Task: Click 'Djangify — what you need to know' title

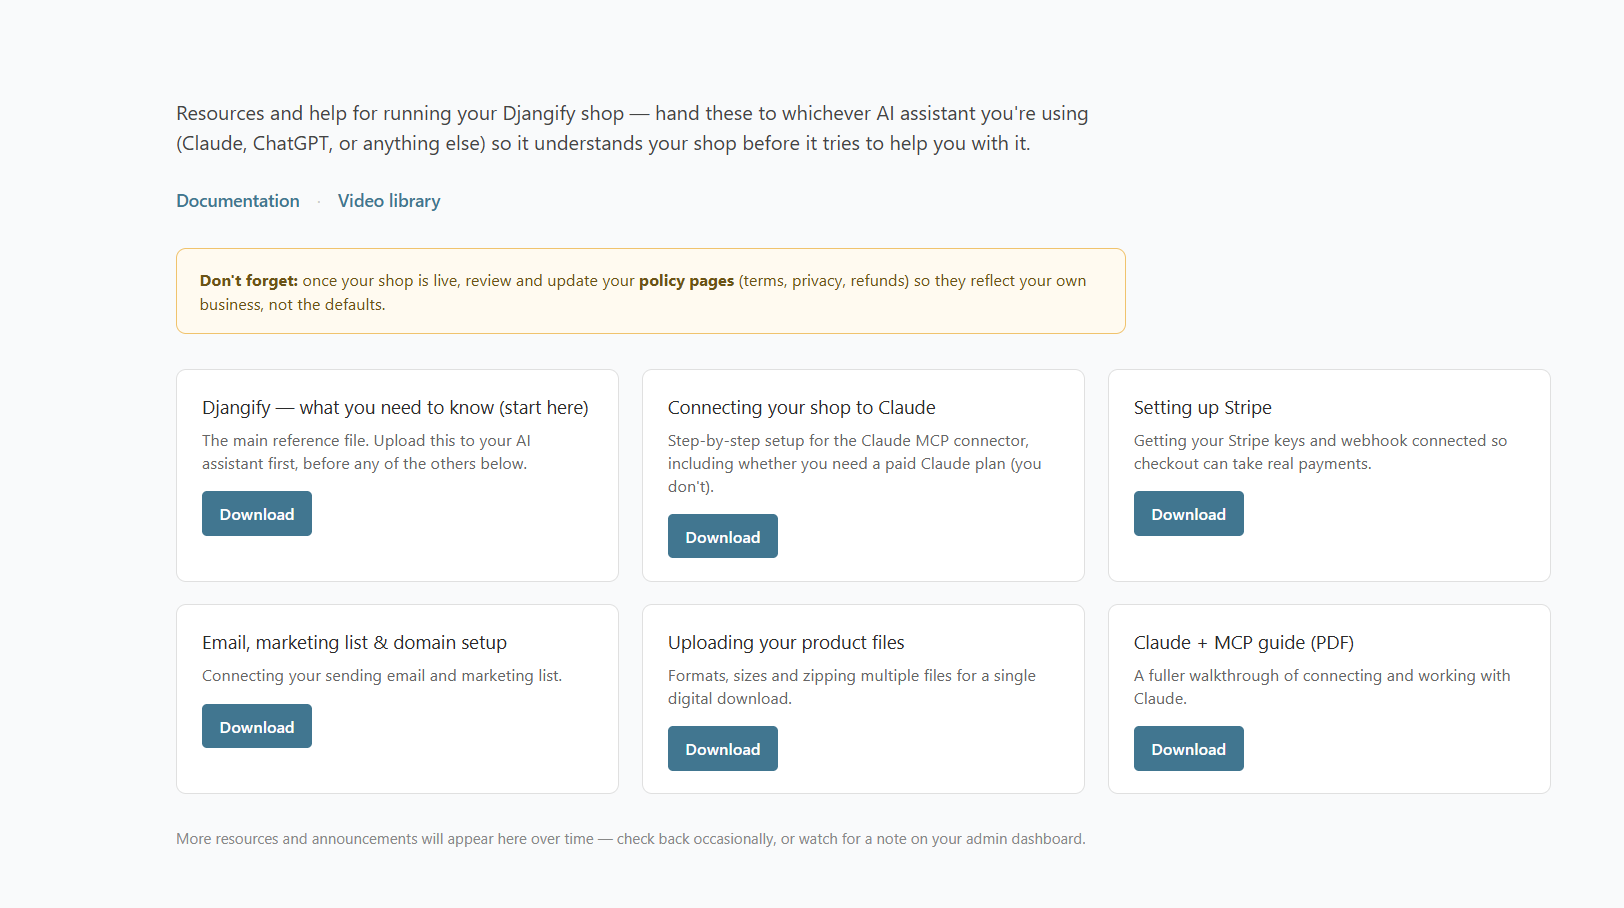Action: [x=395, y=408]
